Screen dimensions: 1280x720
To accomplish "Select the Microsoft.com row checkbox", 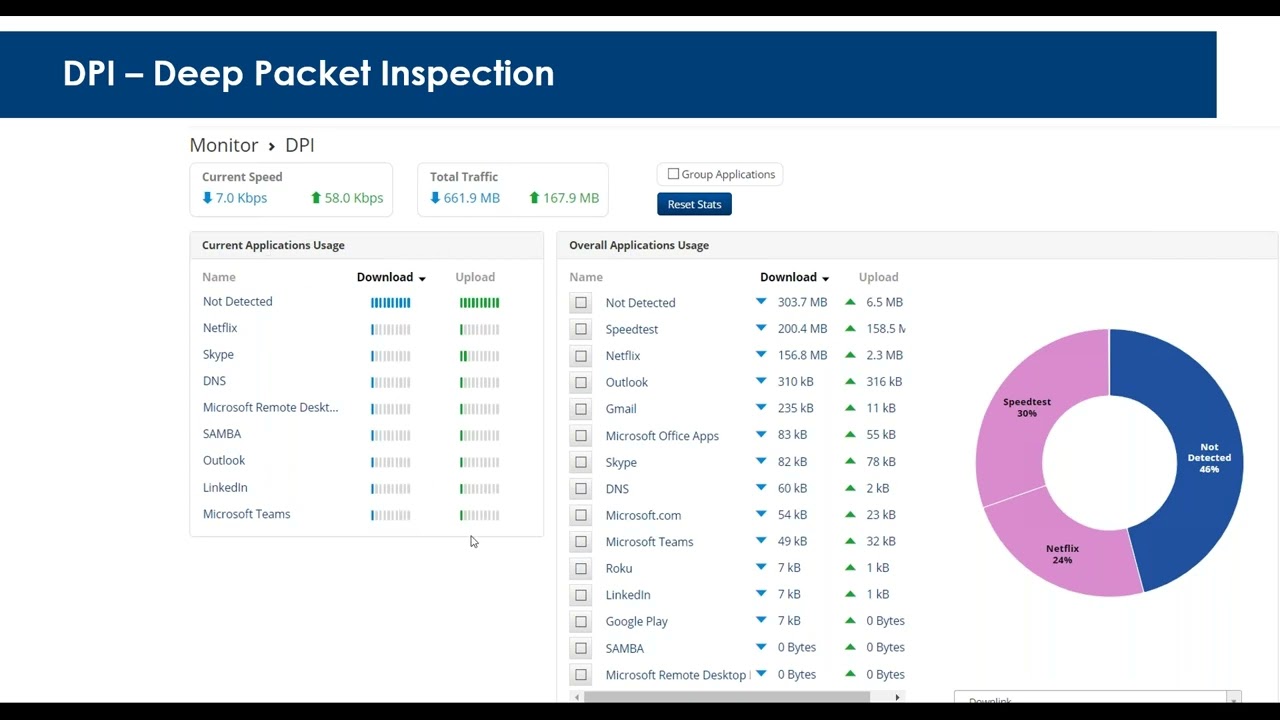I will (581, 515).
